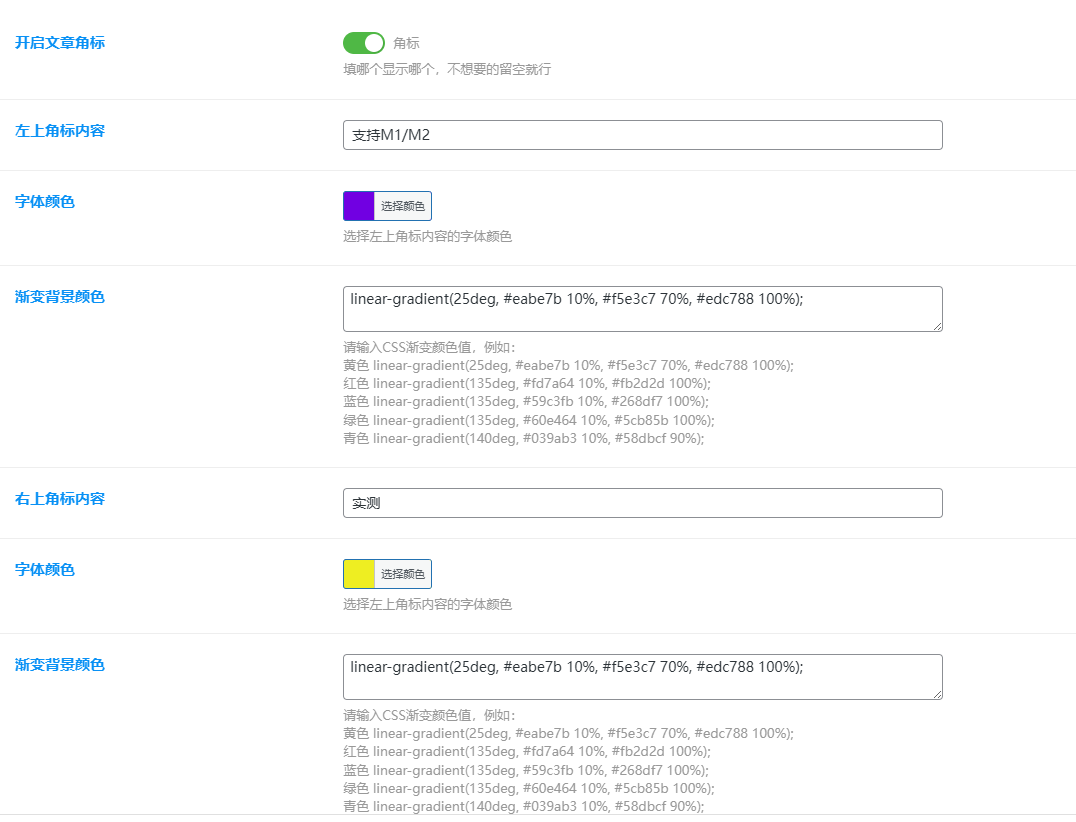Click the 角标 text beside the switch
1076x822 pixels.
pos(406,43)
